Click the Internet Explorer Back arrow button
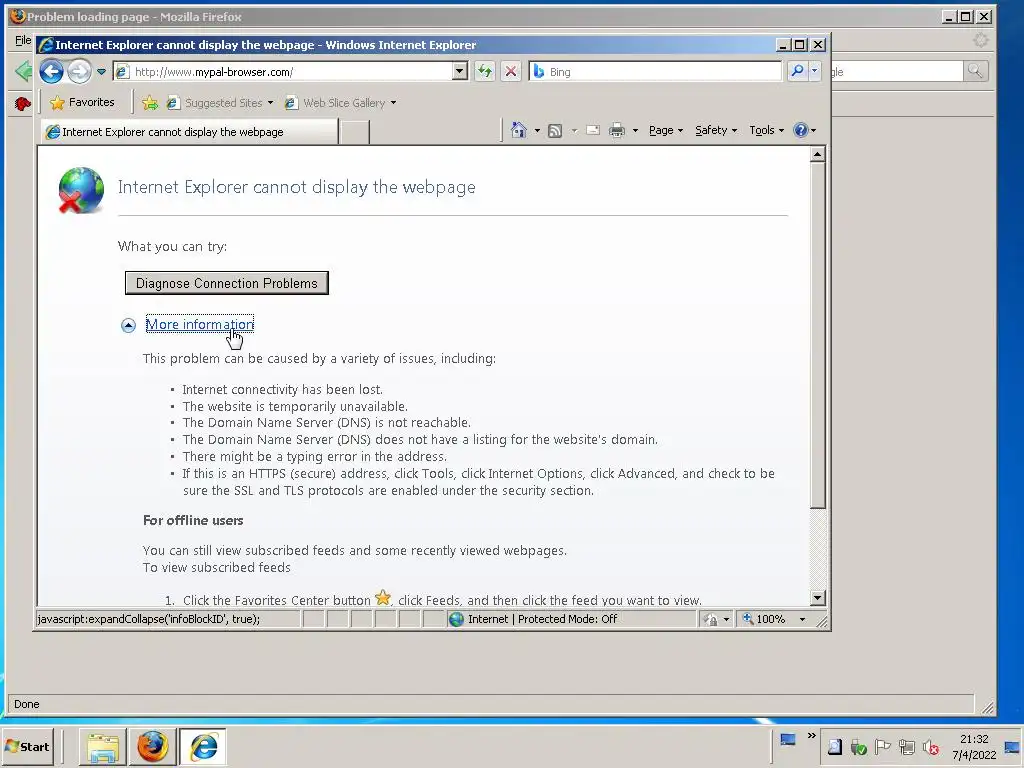 pyautogui.click(x=52, y=71)
